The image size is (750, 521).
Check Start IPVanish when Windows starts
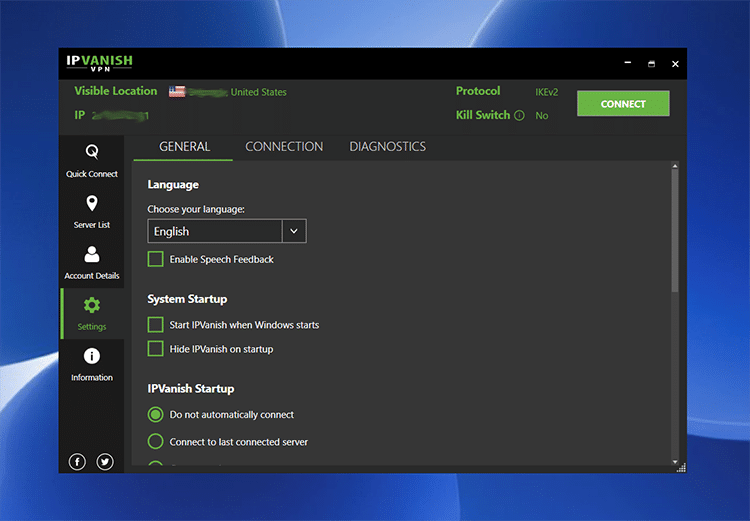pos(155,325)
